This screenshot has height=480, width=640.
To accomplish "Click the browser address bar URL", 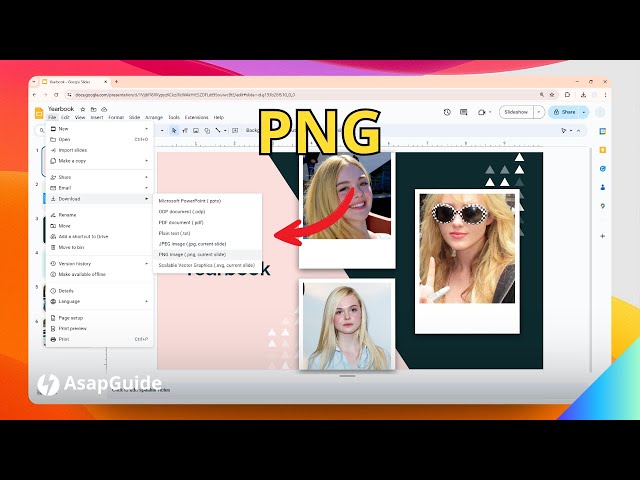I will click(185, 95).
